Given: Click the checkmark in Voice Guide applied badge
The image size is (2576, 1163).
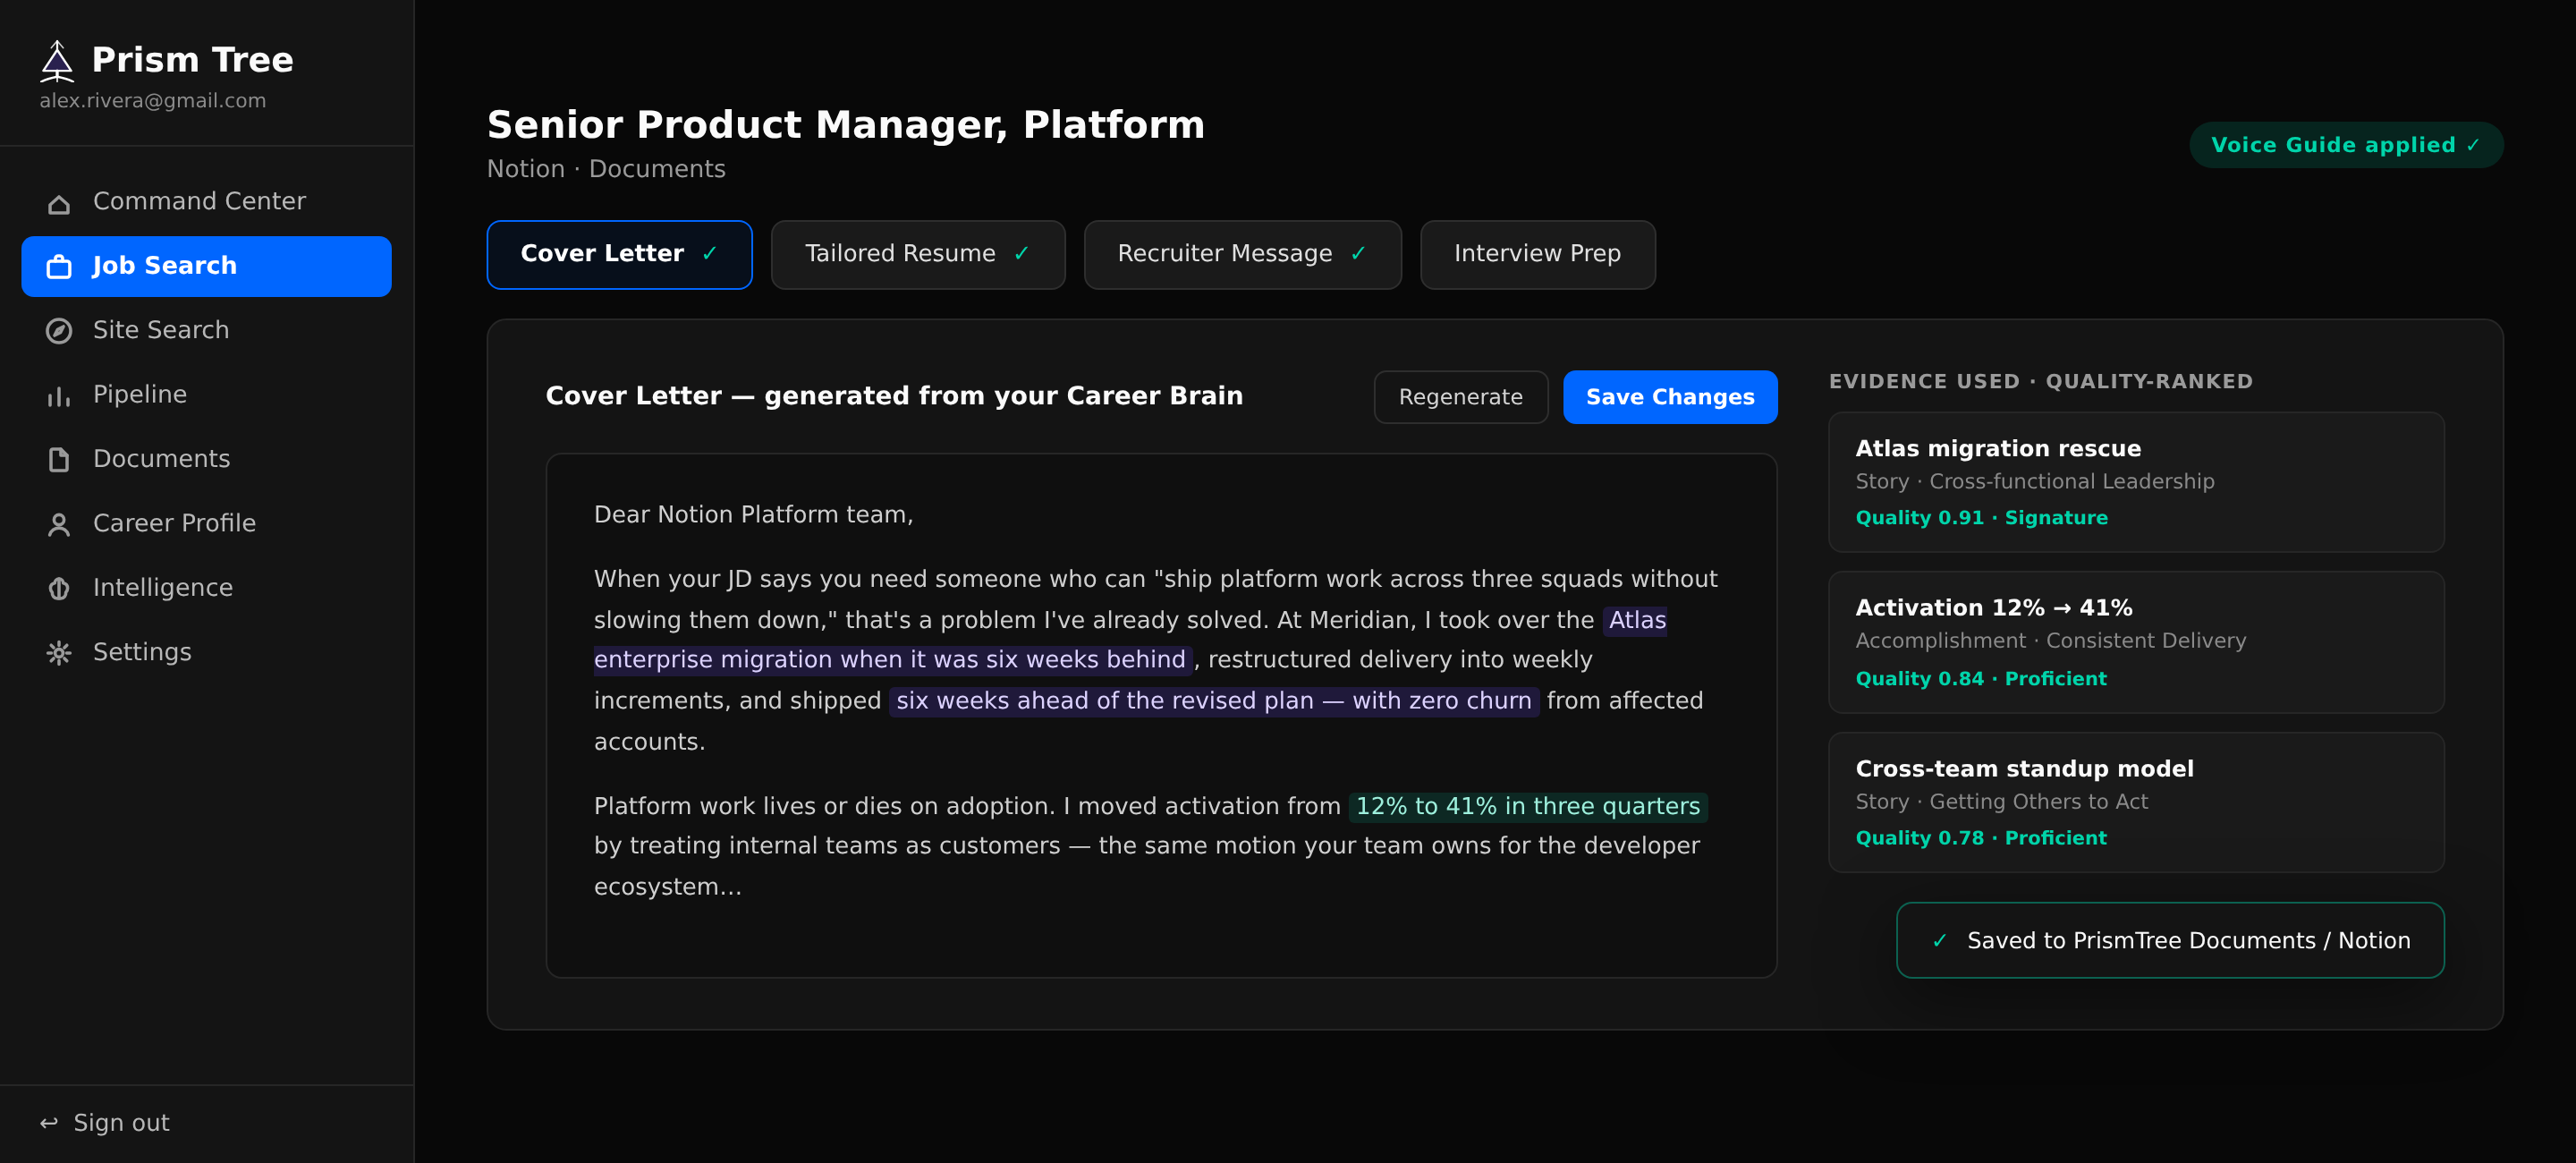Looking at the screenshot, I should (x=2473, y=145).
